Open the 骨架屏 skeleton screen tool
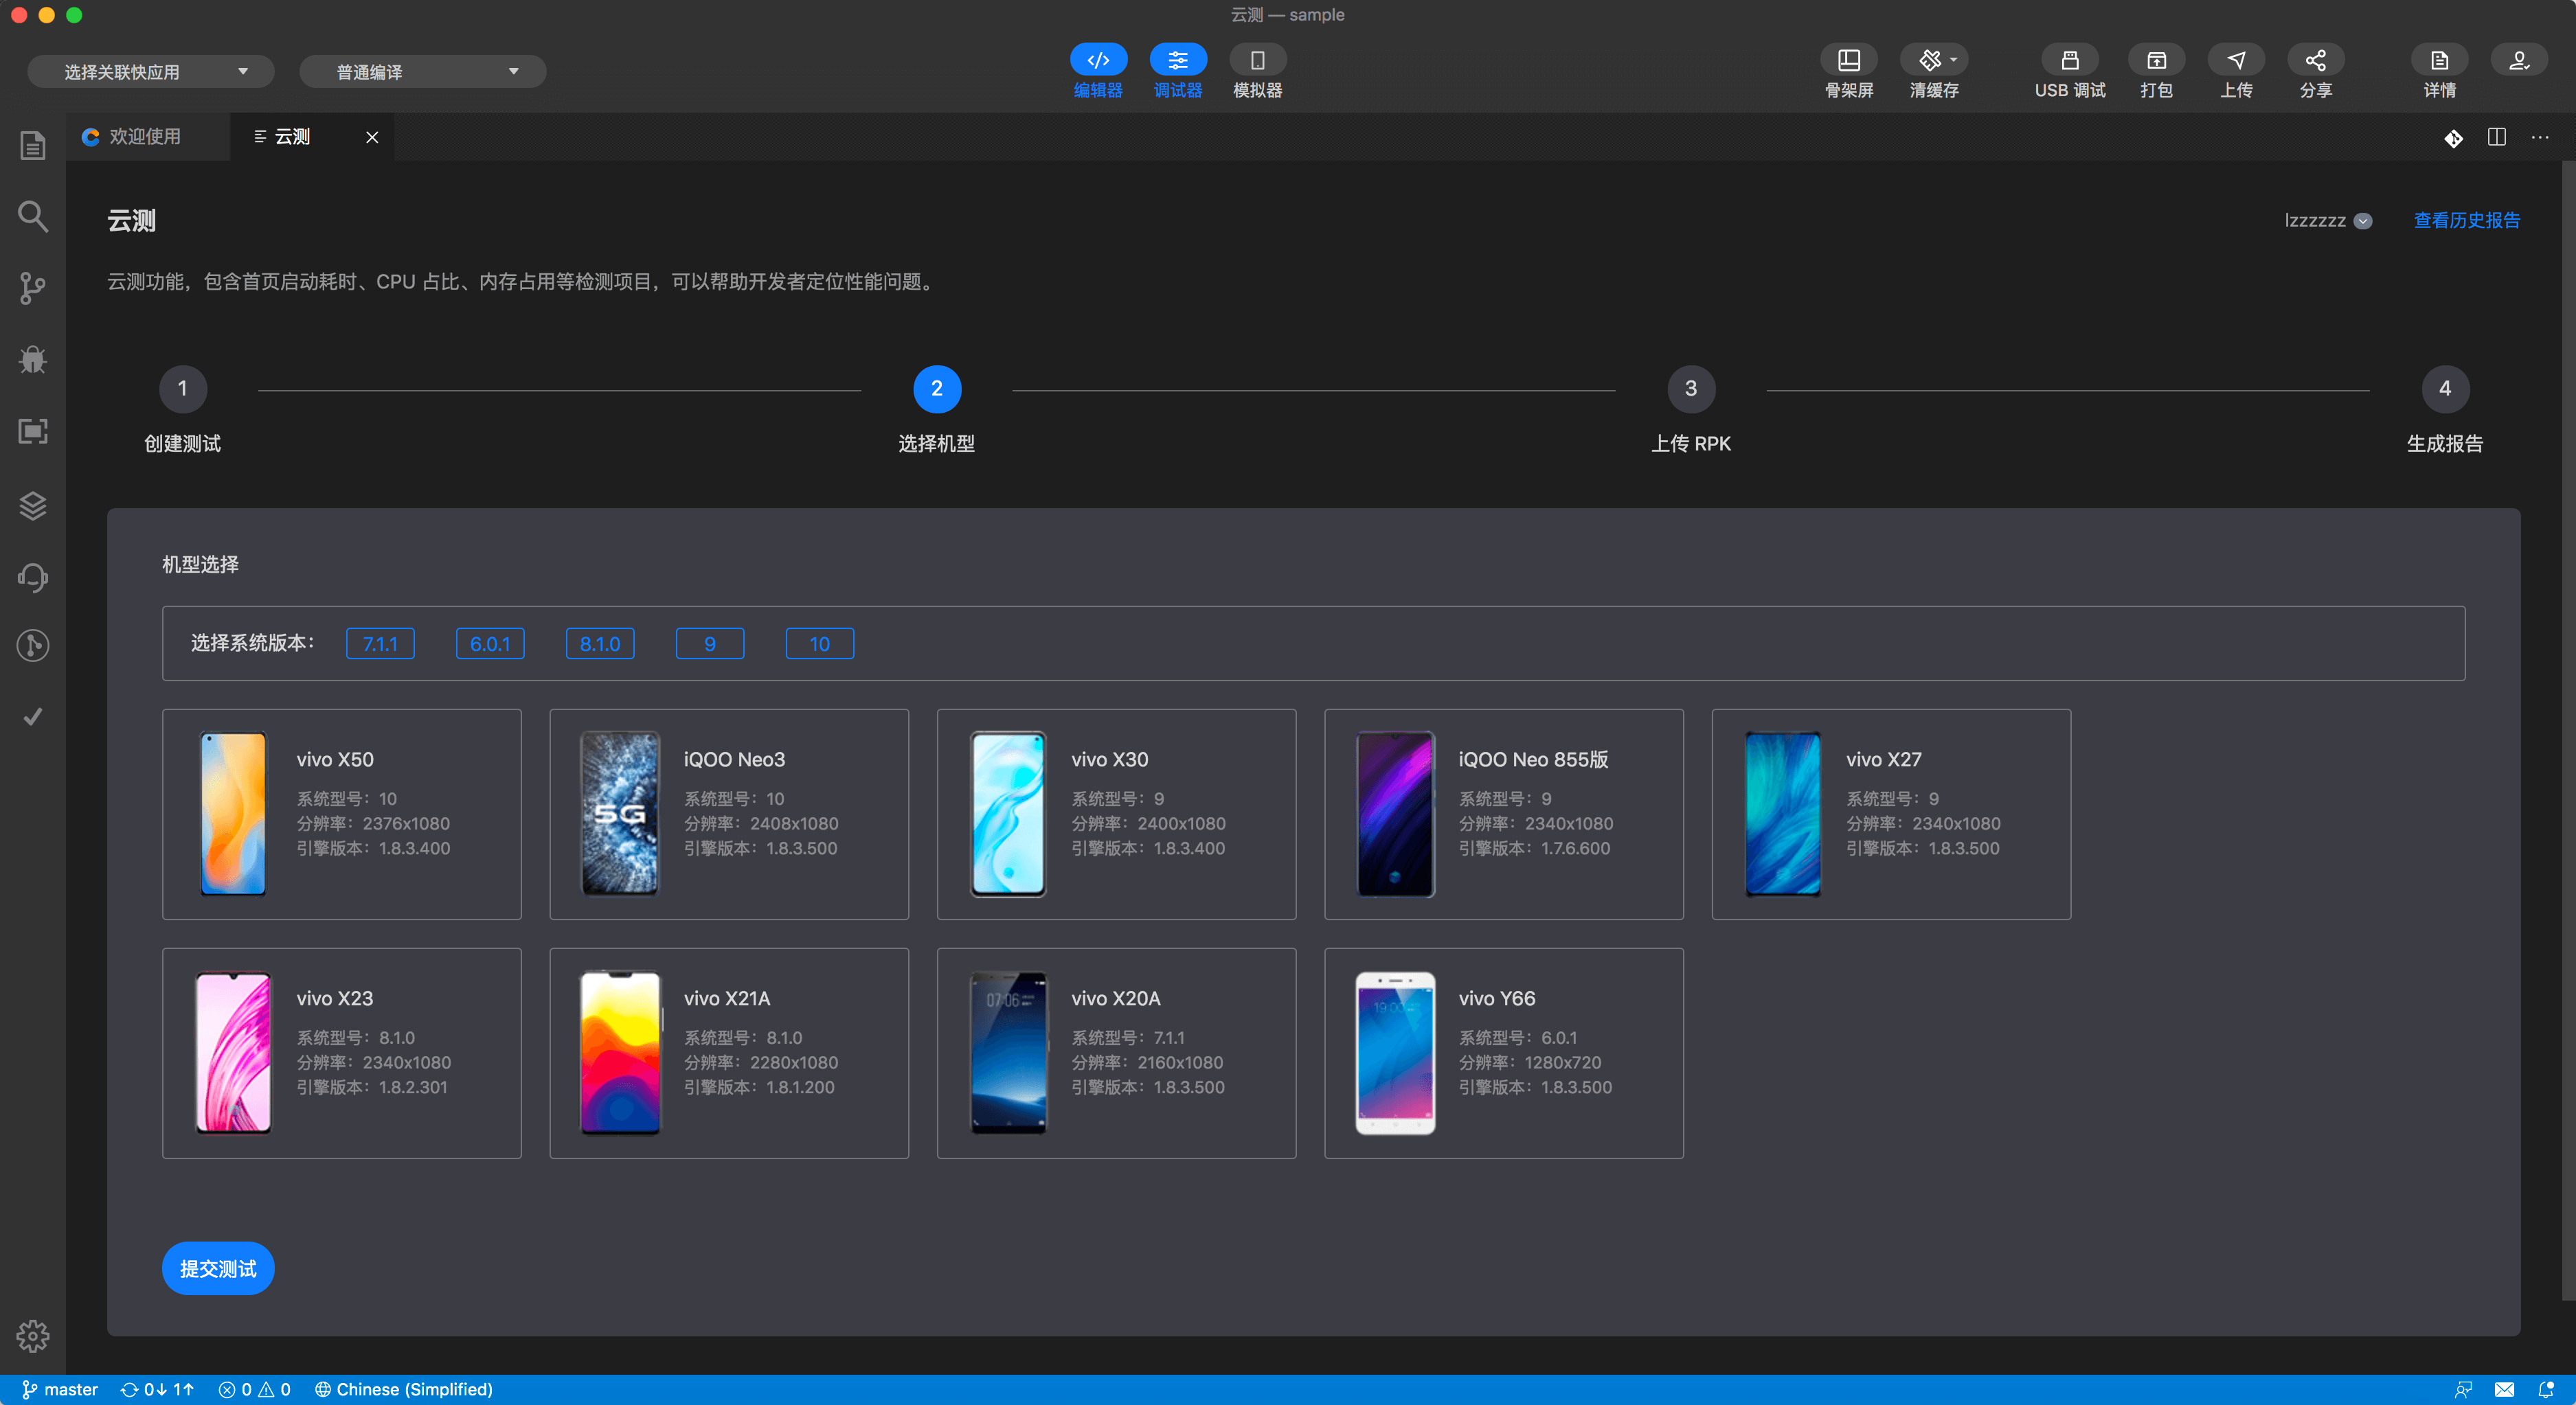Screen dimensions: 2576x1405 point(1848,61)
